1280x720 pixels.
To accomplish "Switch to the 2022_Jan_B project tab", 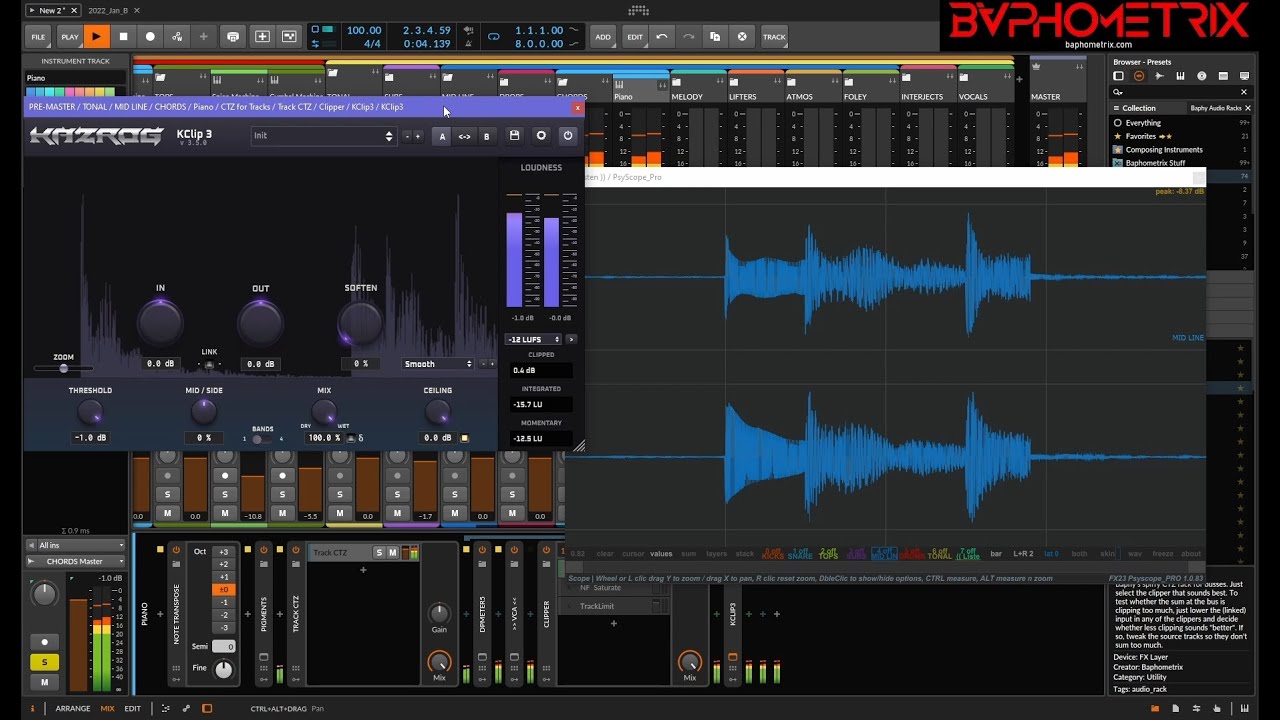I will [108, 10].
